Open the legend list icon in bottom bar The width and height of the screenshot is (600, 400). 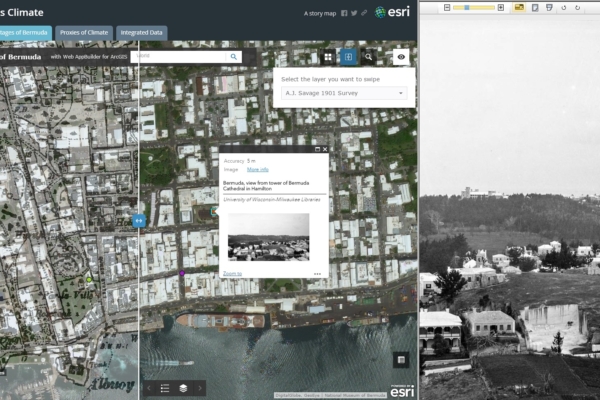(x=164, y=388)
